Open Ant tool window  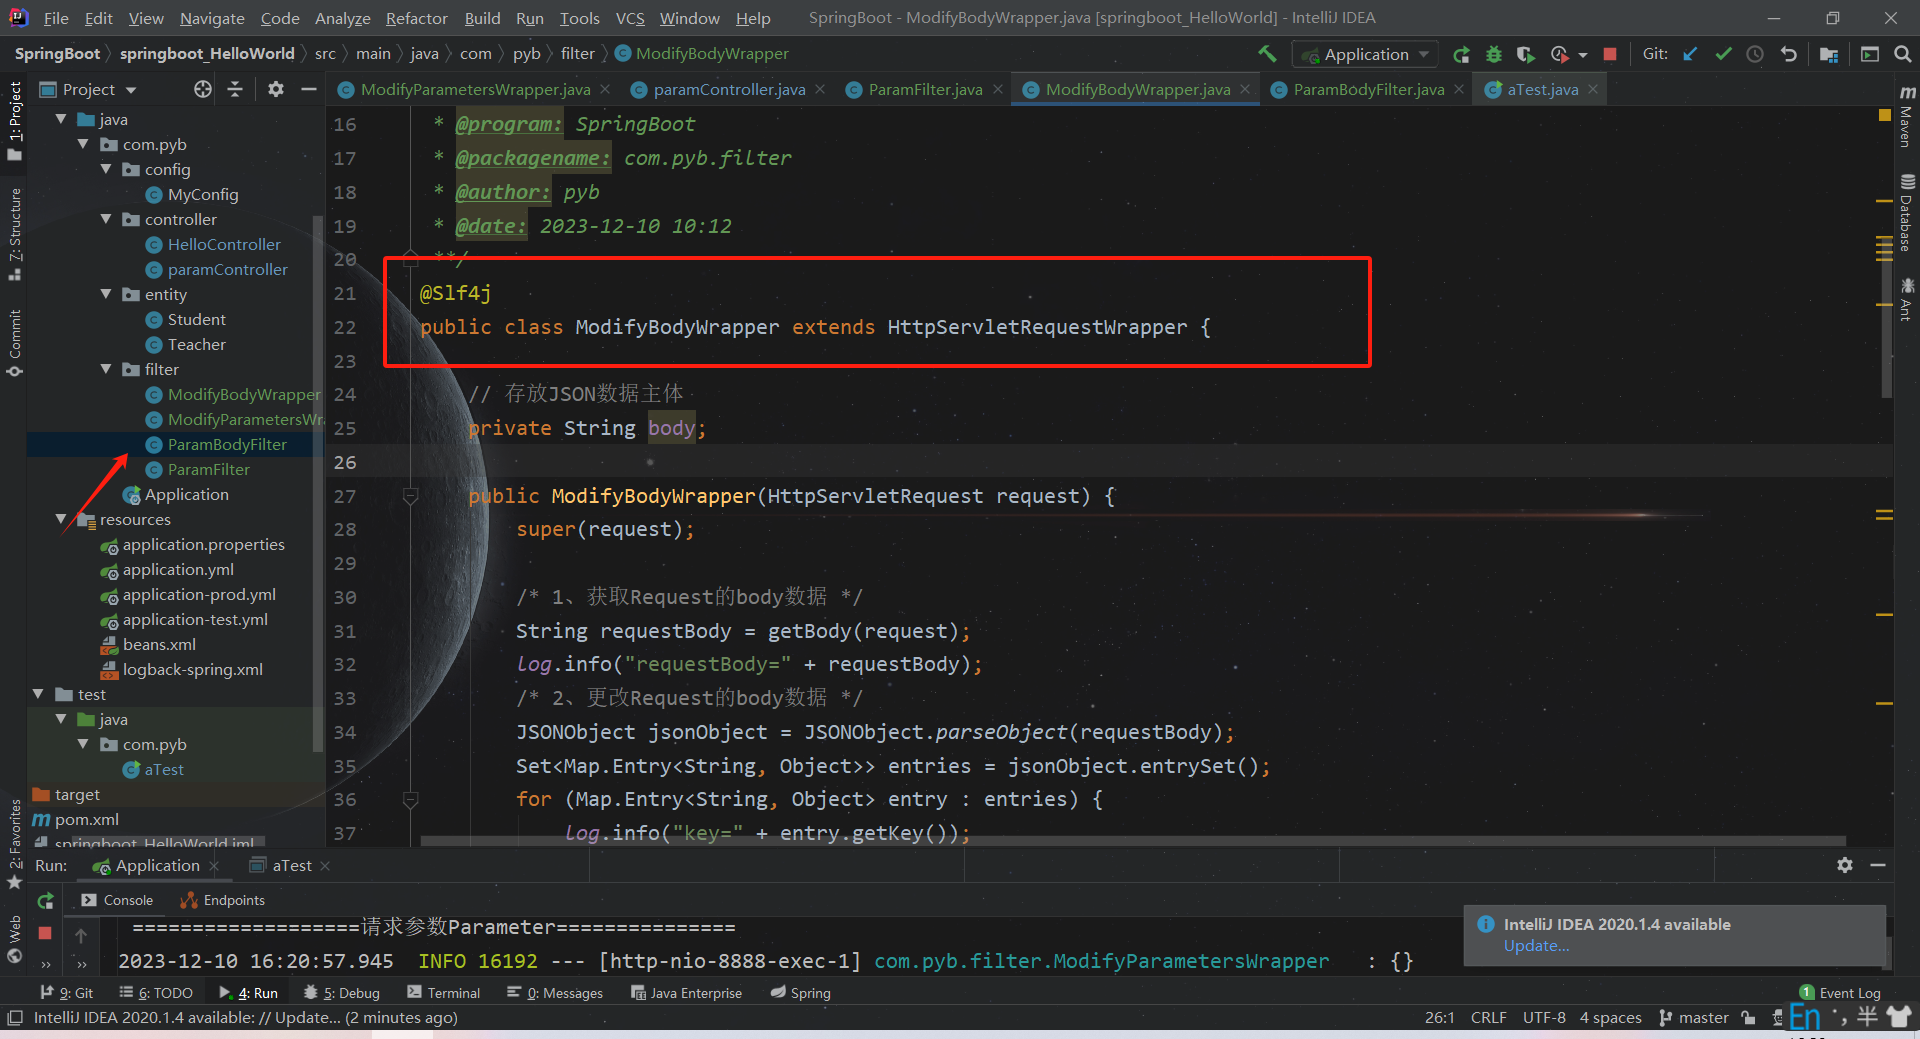(x=1907, y=299)
